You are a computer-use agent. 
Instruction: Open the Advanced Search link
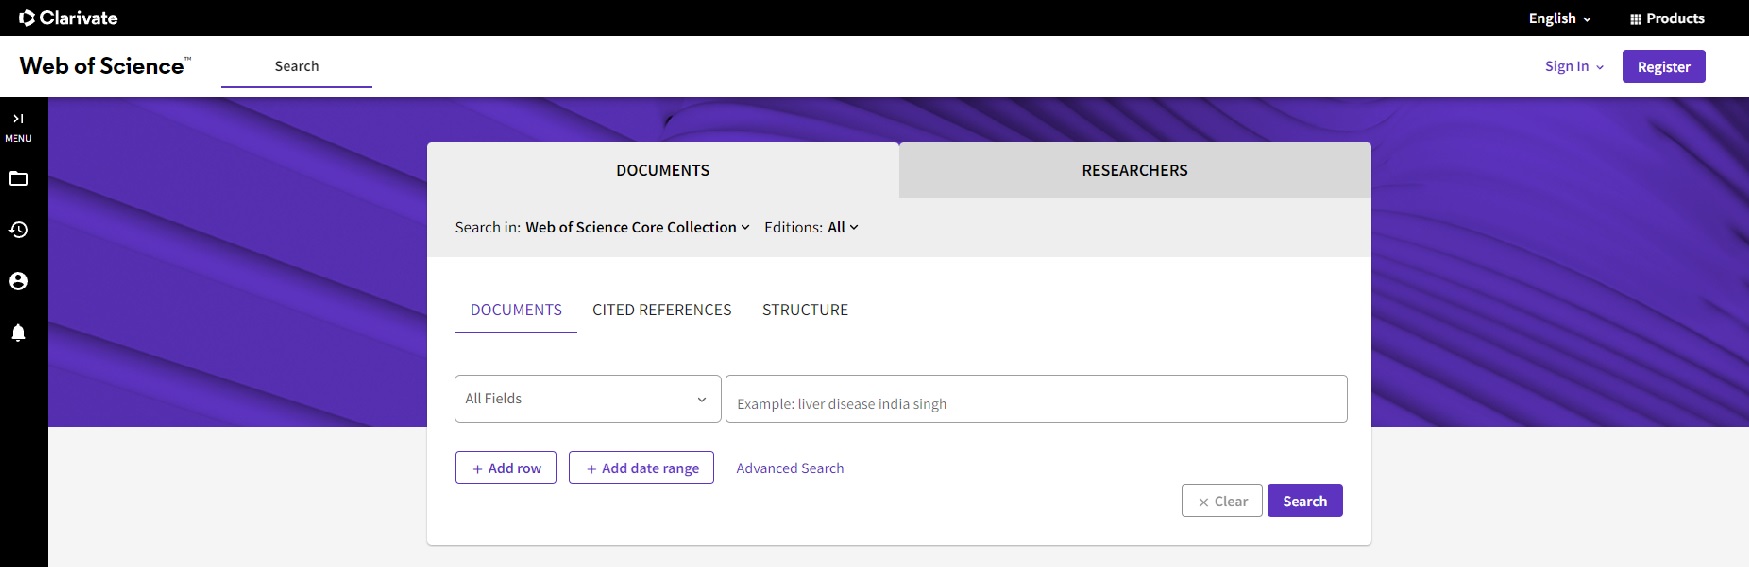tap(790, 468)
